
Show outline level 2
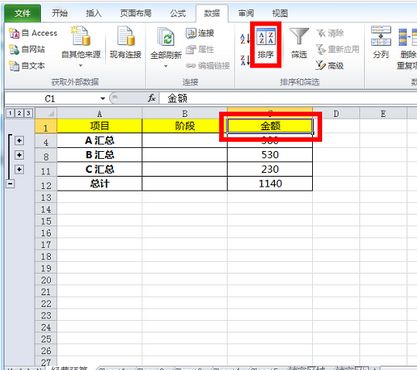tap(19, 113)
